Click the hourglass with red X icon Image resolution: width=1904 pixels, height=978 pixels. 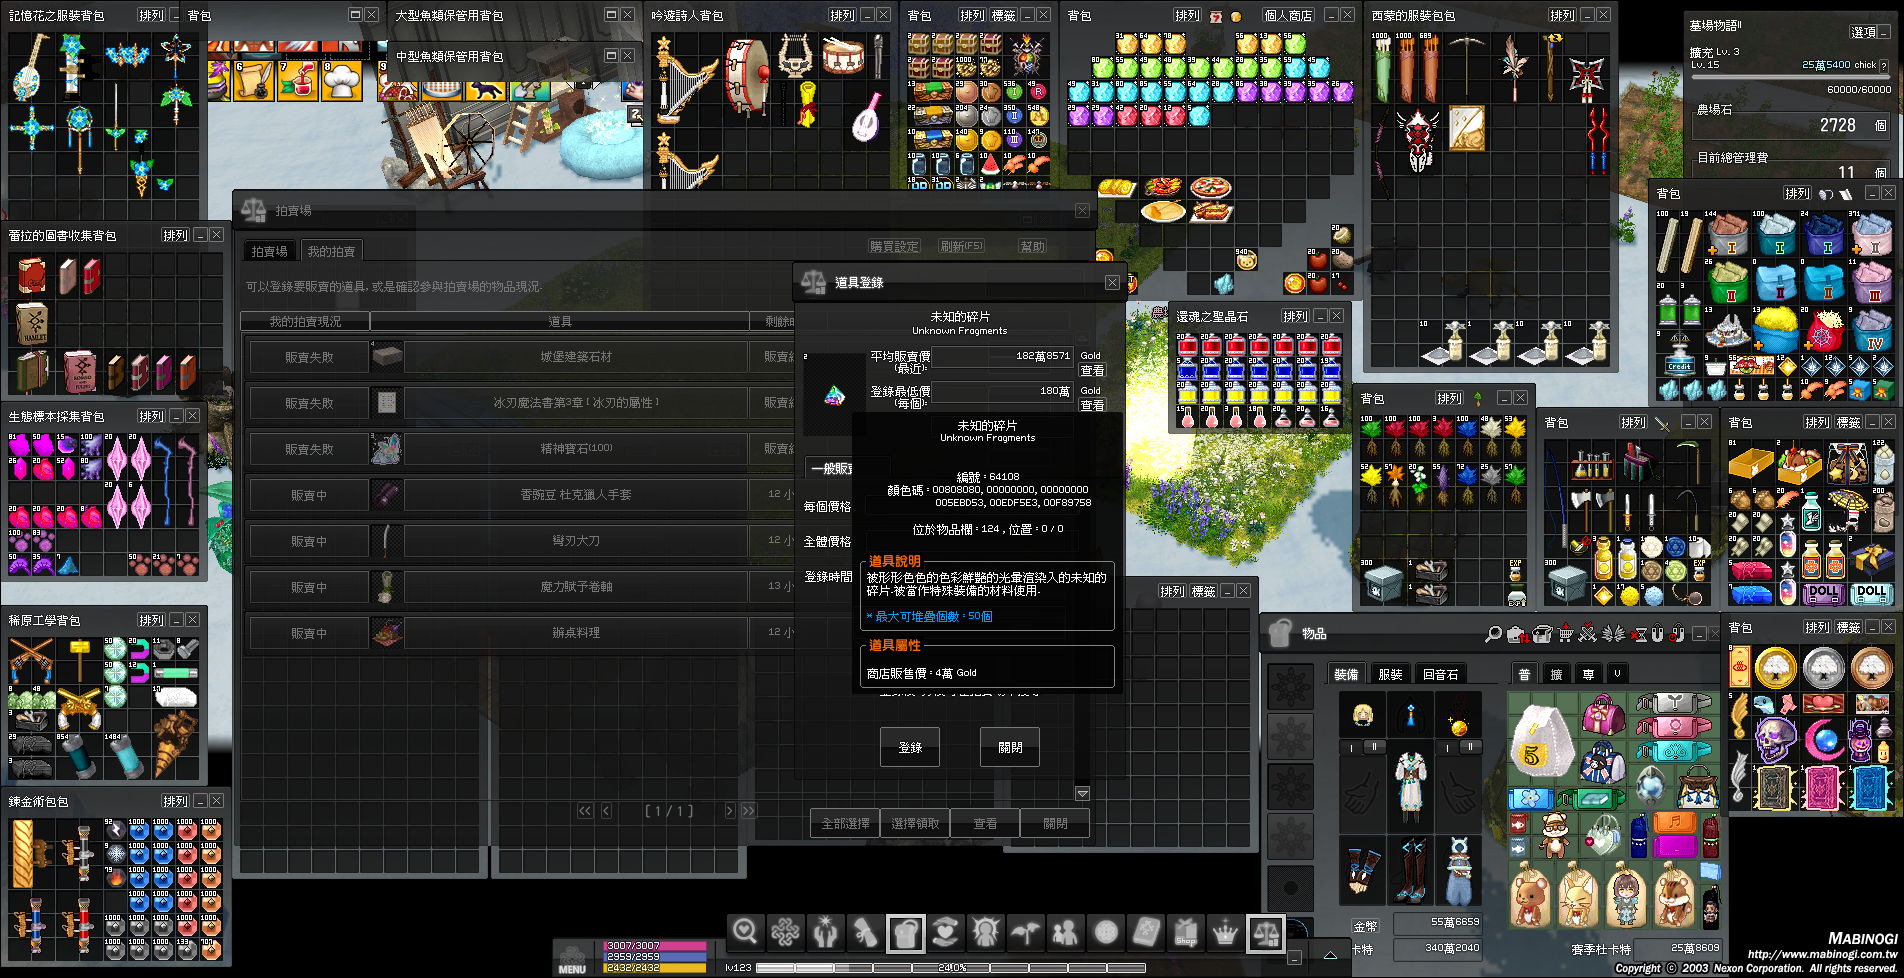point(1639,634)
